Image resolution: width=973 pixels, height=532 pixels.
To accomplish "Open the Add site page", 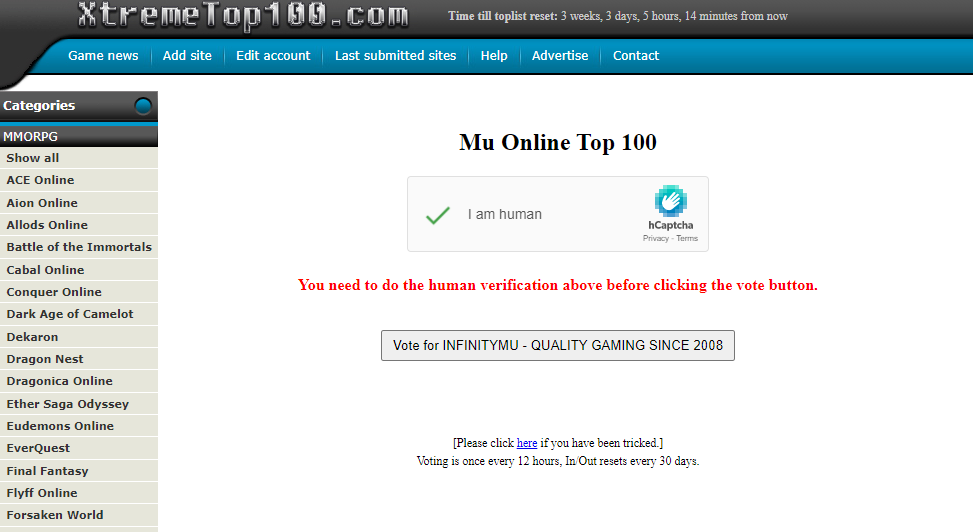I will [x=187, y=56].
